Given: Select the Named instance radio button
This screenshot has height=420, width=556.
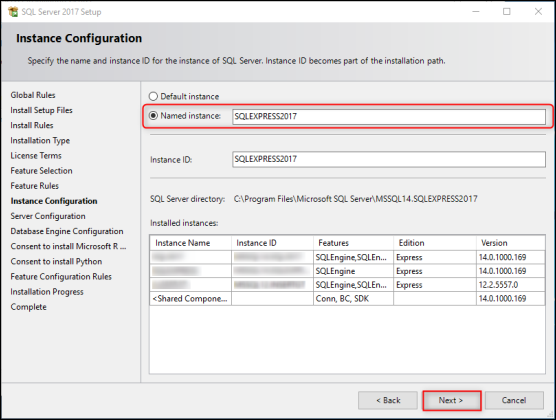Looking at the screenshot, I should [153, 116].
